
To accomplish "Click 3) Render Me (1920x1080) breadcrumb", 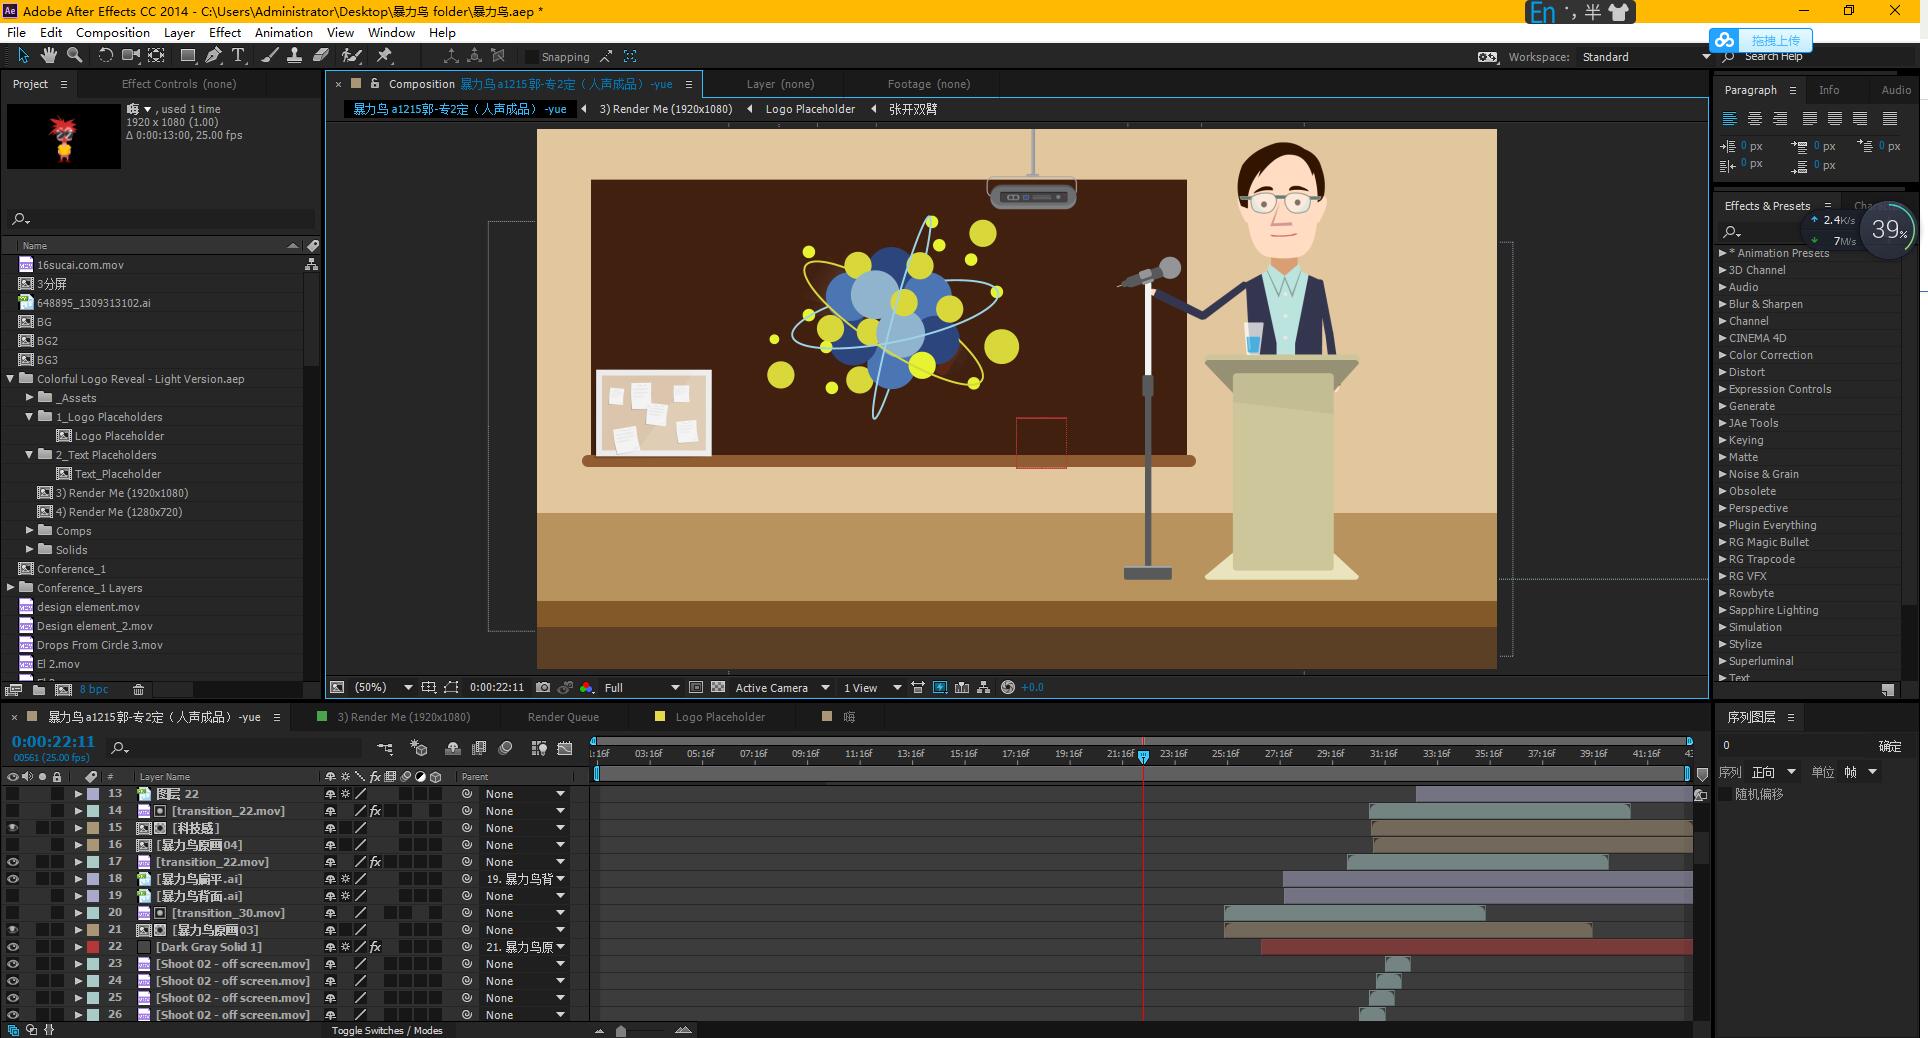I will (666, 109).
